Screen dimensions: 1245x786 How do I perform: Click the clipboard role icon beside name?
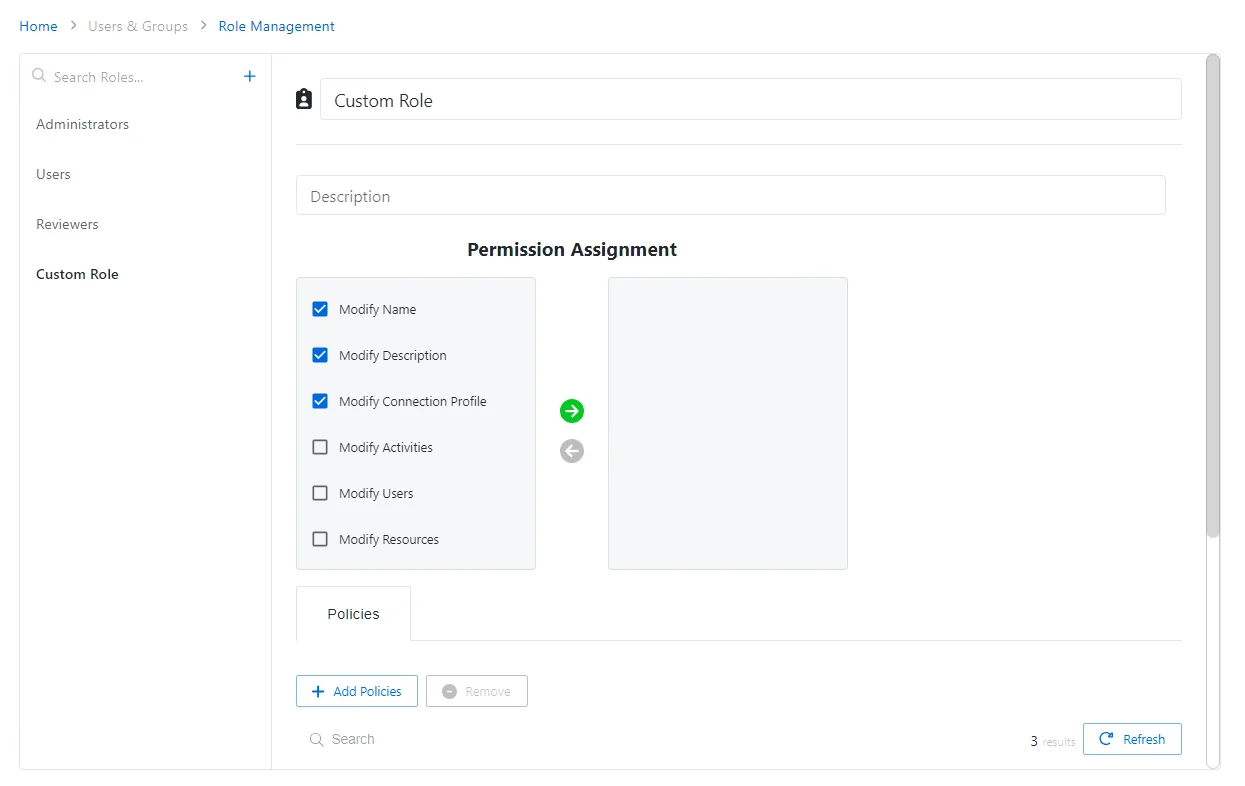pos(304,99)
